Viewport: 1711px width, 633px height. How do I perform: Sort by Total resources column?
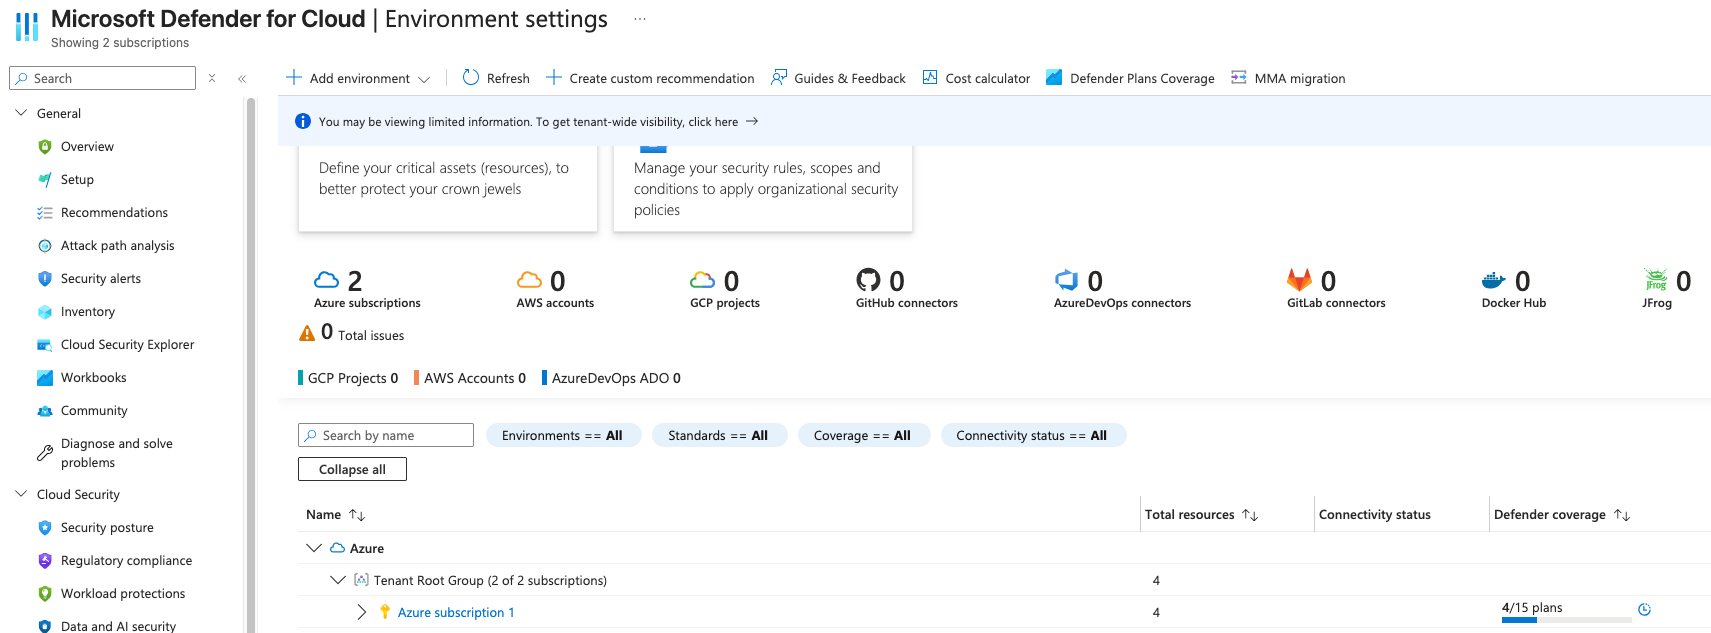(1201, 515)
